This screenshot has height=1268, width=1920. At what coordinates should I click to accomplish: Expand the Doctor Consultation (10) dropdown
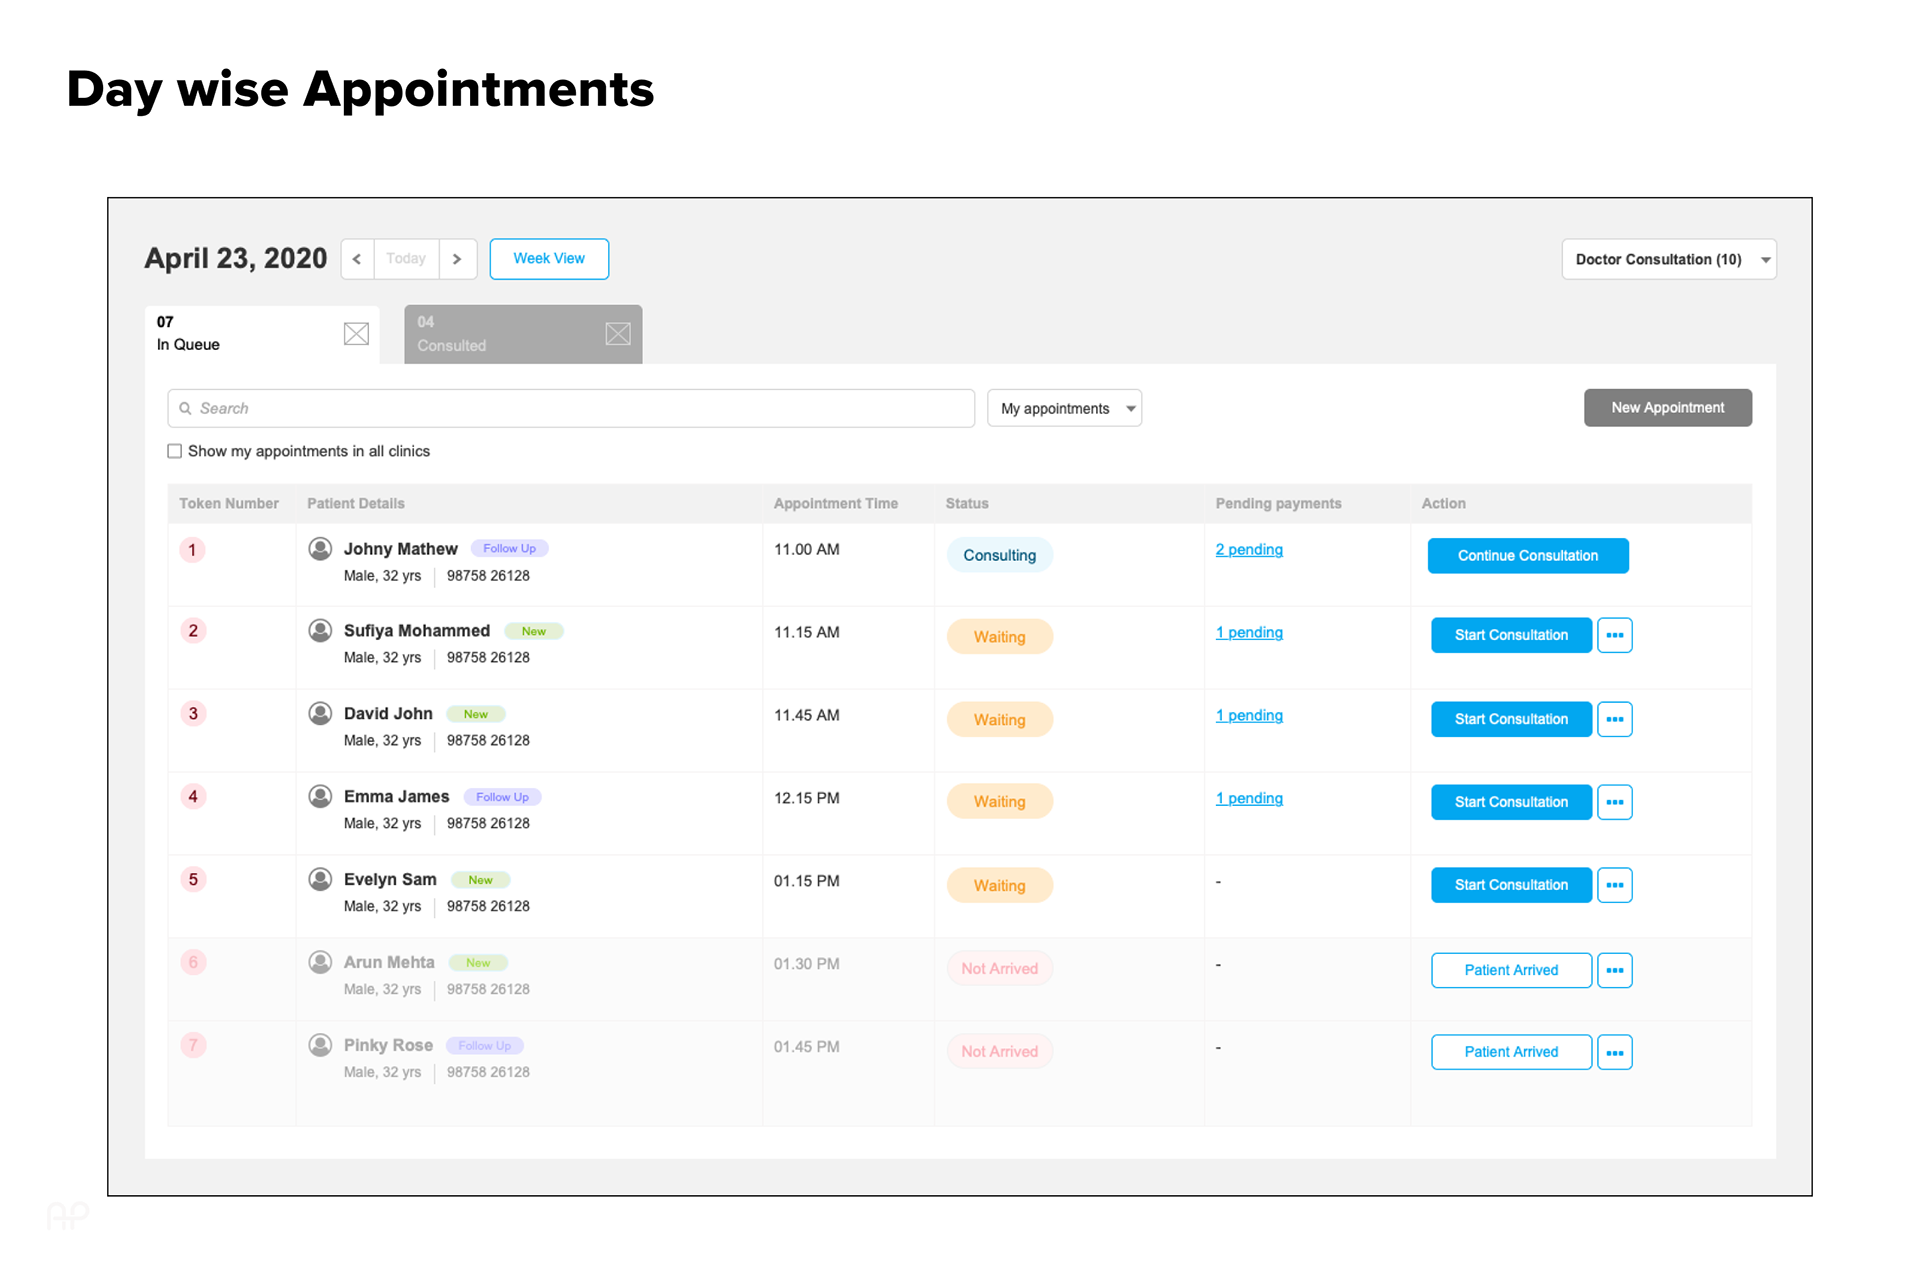(1668, 259)
